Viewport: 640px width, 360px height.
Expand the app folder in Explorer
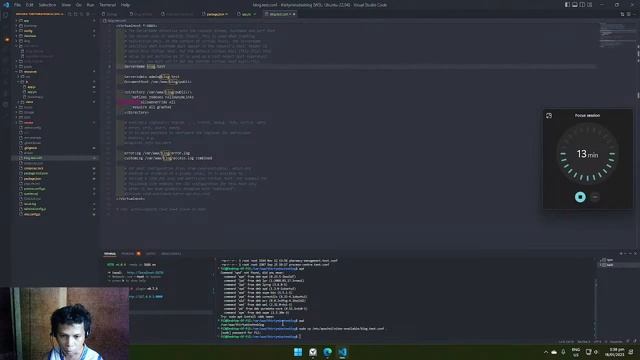(x=26, y=20)
